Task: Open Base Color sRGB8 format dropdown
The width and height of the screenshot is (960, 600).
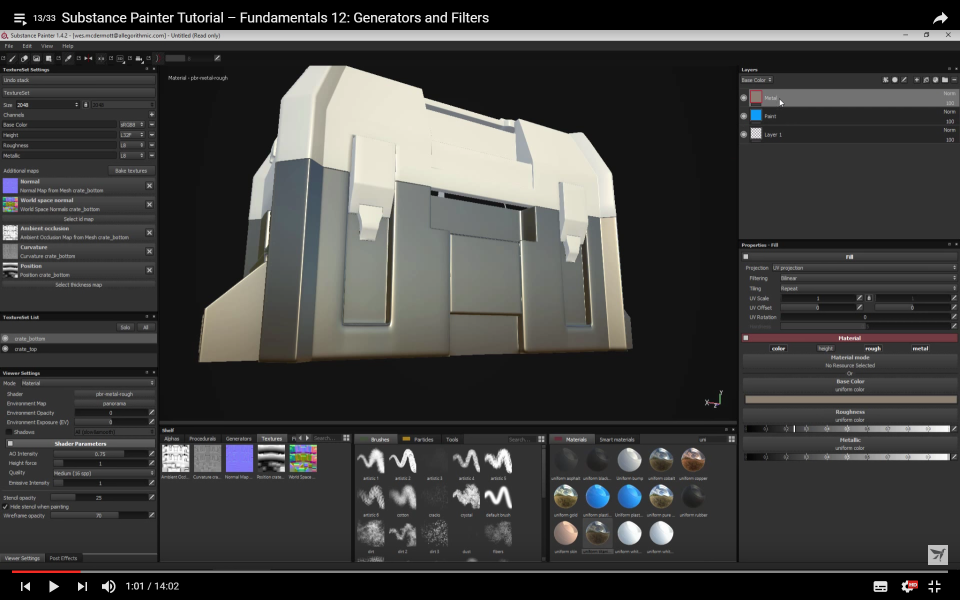Action: [x=132, y=125]
